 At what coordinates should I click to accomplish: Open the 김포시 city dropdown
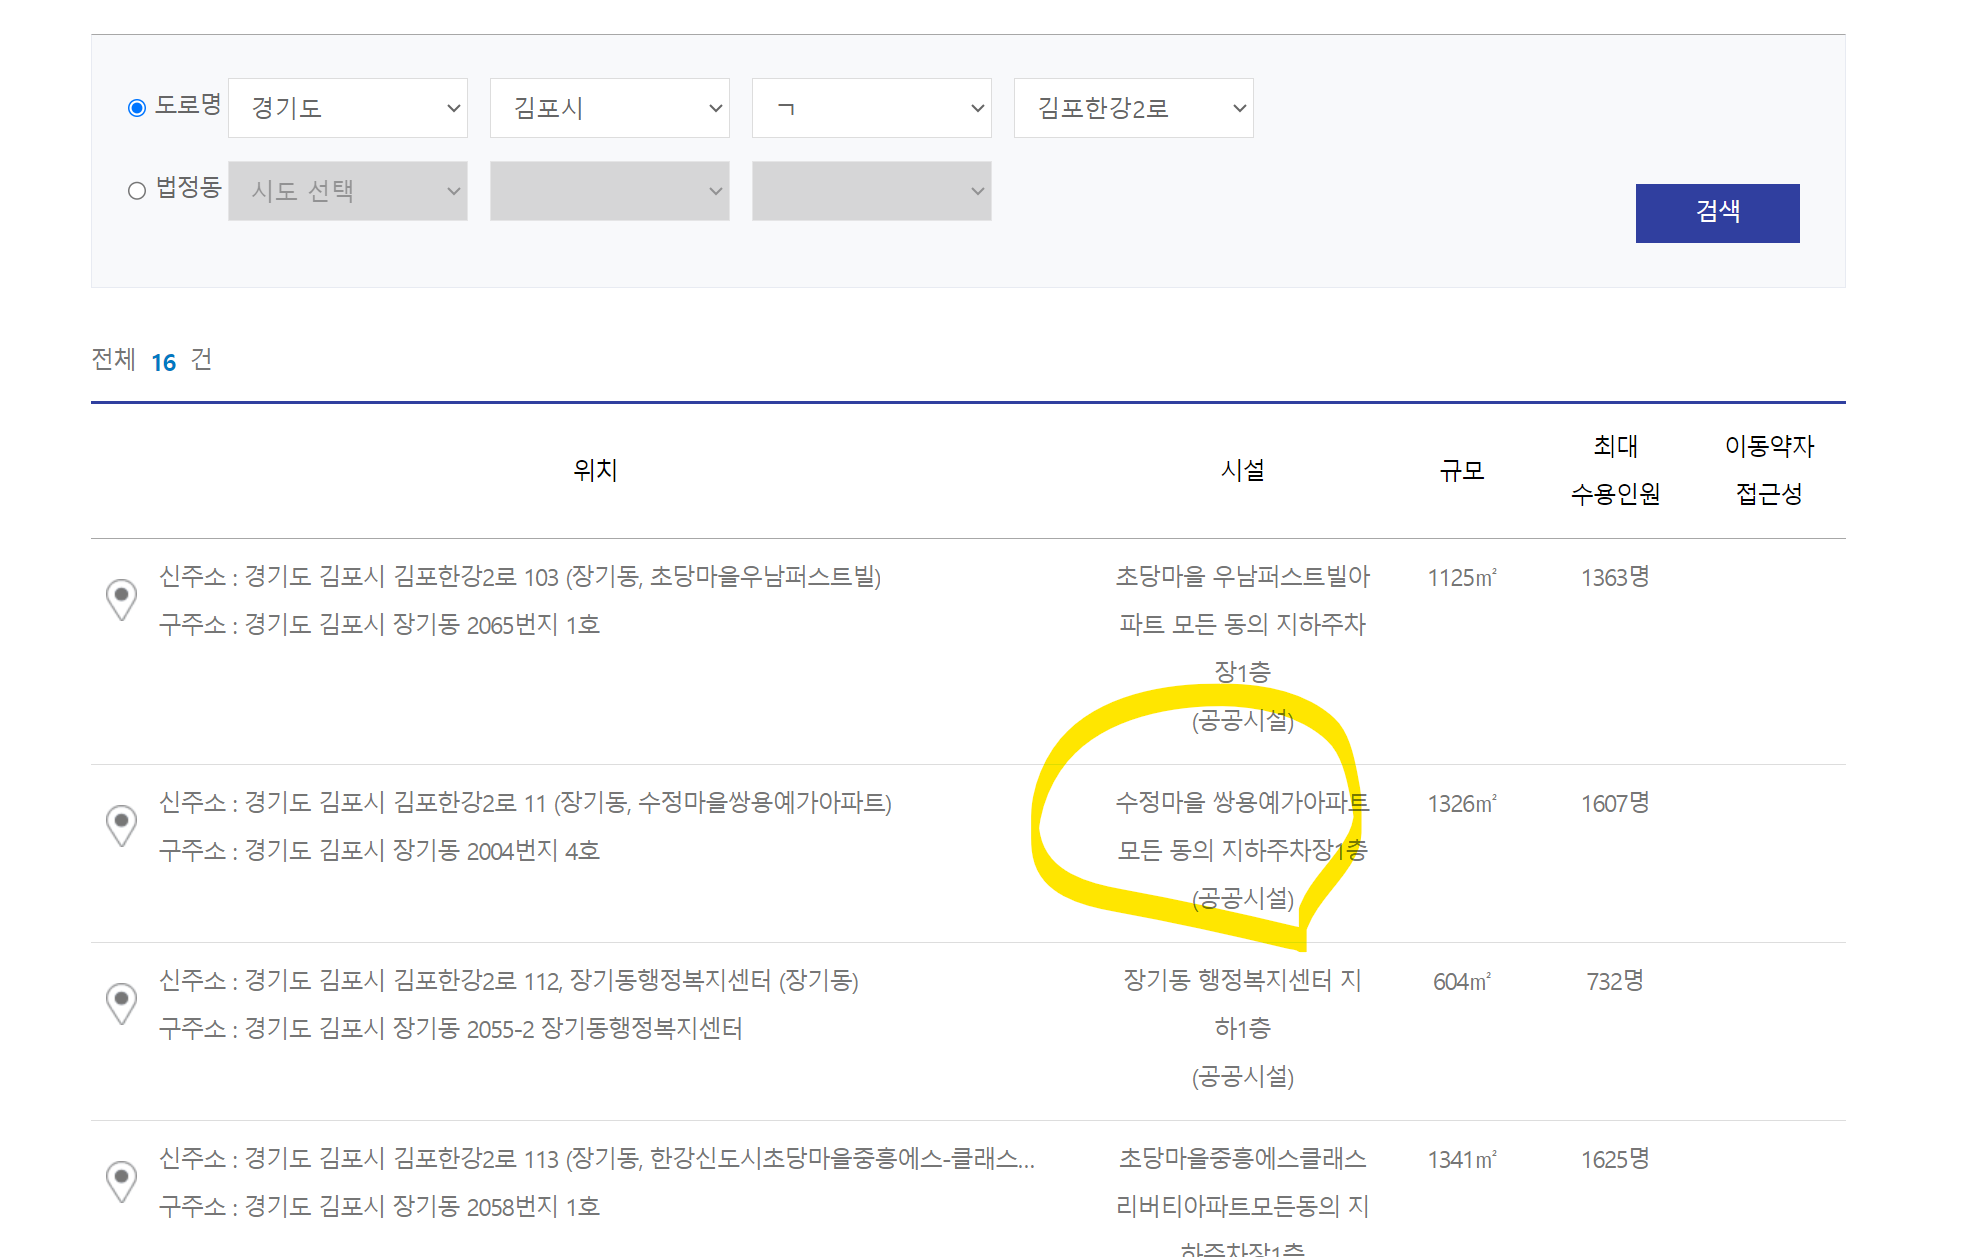(609, 108)
